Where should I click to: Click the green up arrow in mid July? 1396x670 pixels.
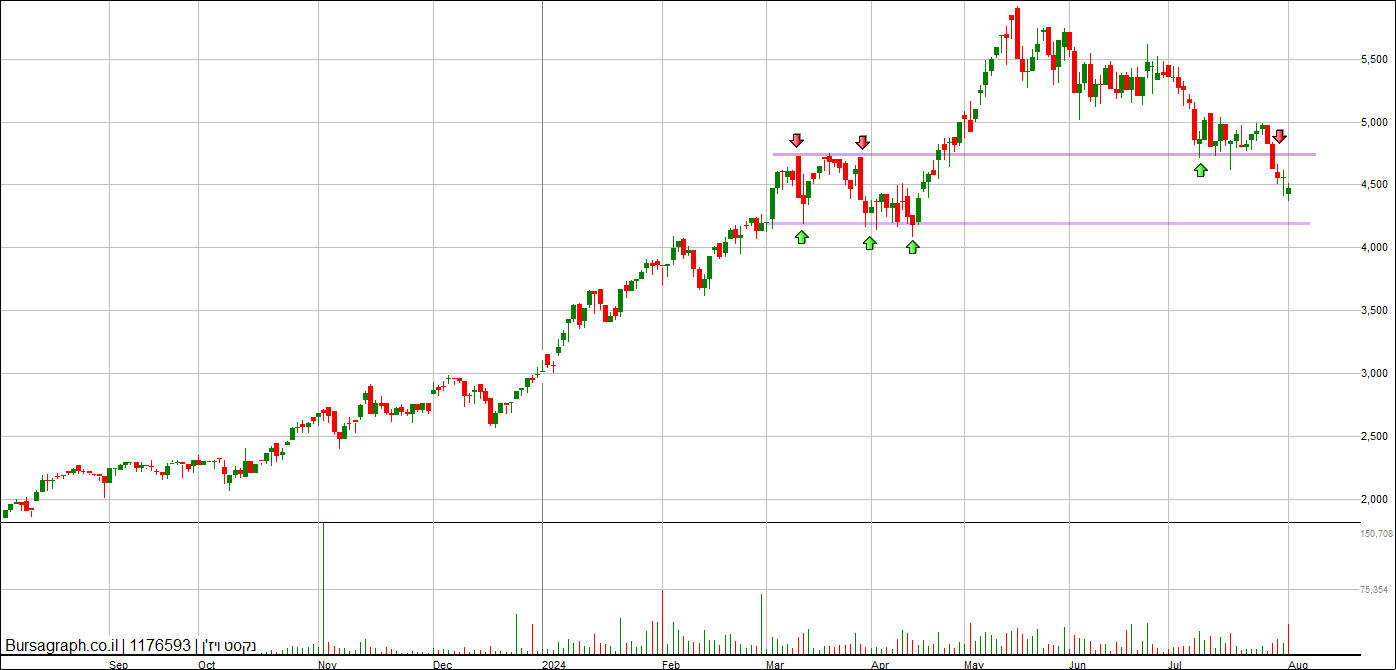point(1201,170)
